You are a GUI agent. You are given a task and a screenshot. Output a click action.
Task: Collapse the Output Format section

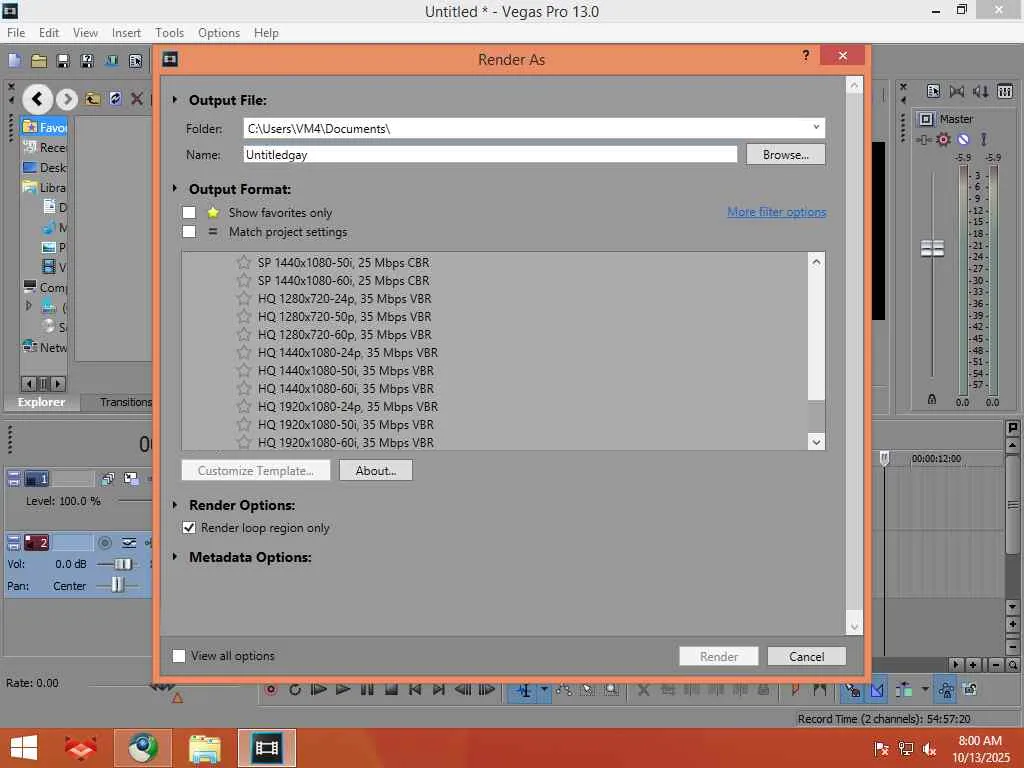pyautogui.click(x=174, y=189)
